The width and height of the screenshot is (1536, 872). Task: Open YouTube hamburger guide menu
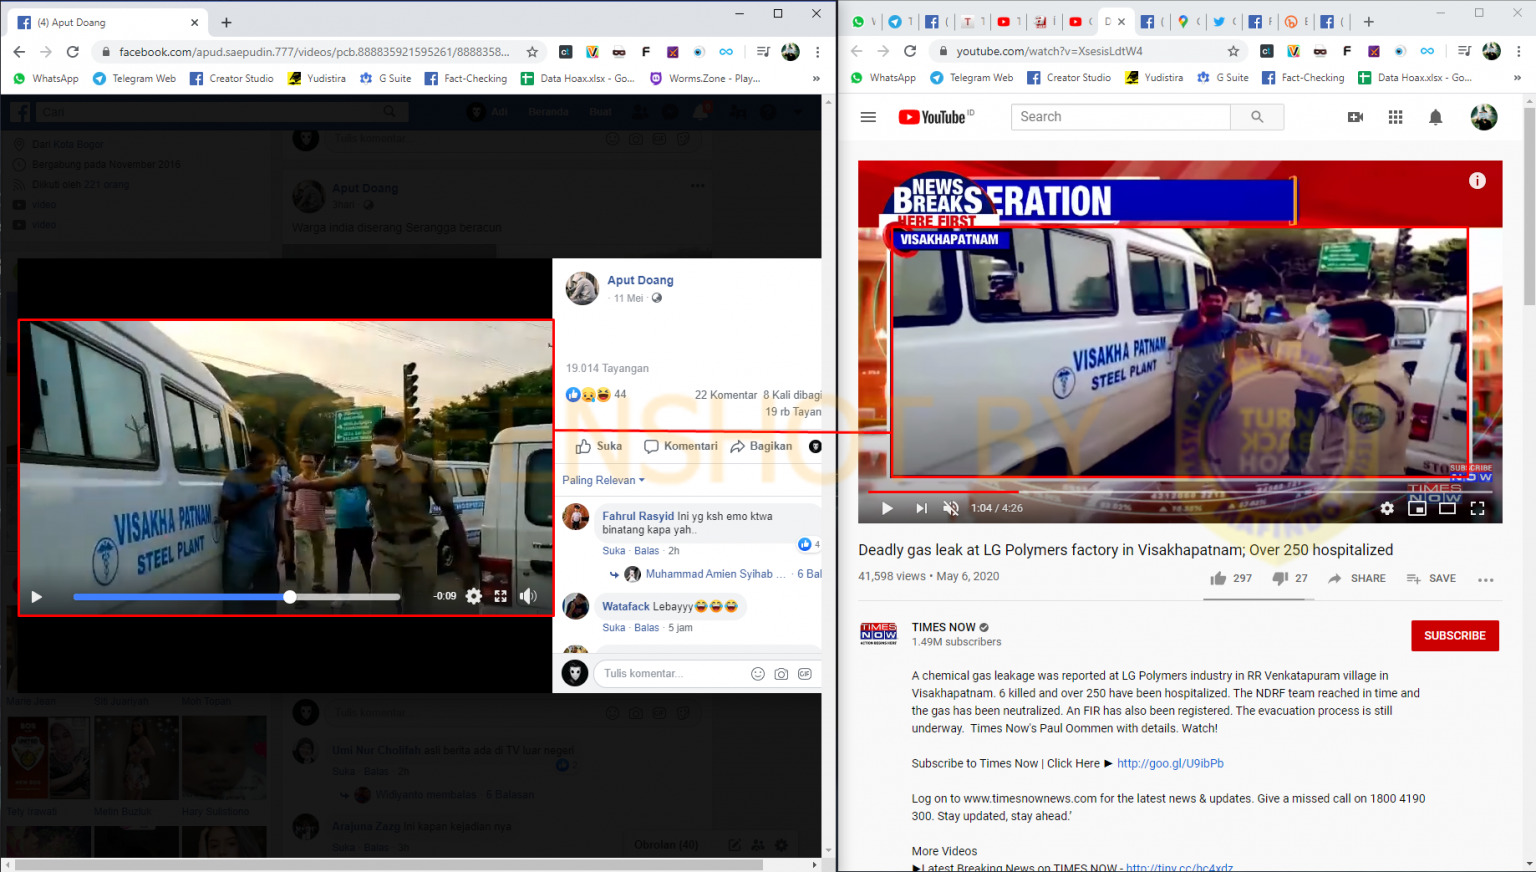(868, 117)
